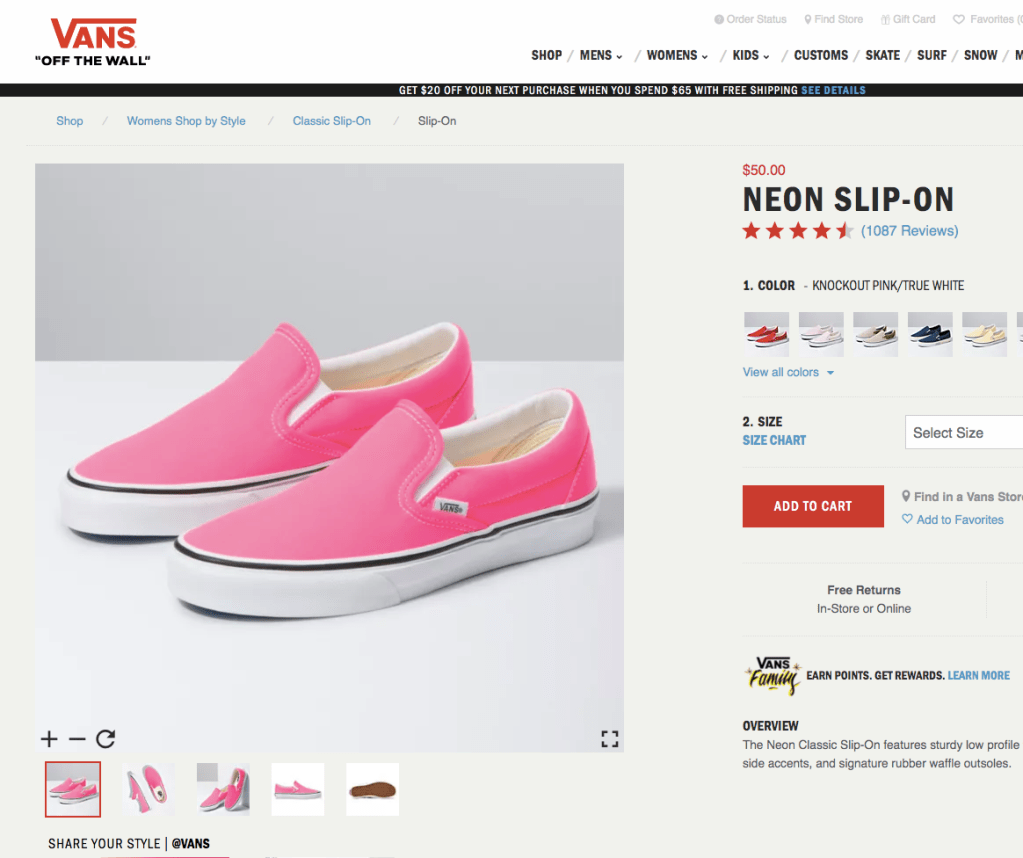Select the red shoe color swatch
This screenshot has height=858, width=1023.
[x=766, y=333]
